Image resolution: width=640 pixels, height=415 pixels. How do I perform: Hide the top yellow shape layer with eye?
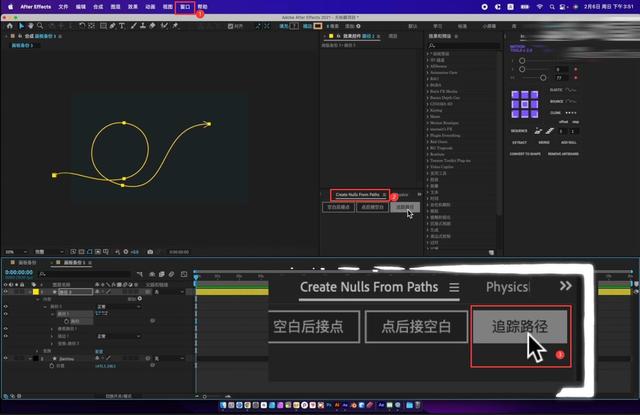click(6, 292)
